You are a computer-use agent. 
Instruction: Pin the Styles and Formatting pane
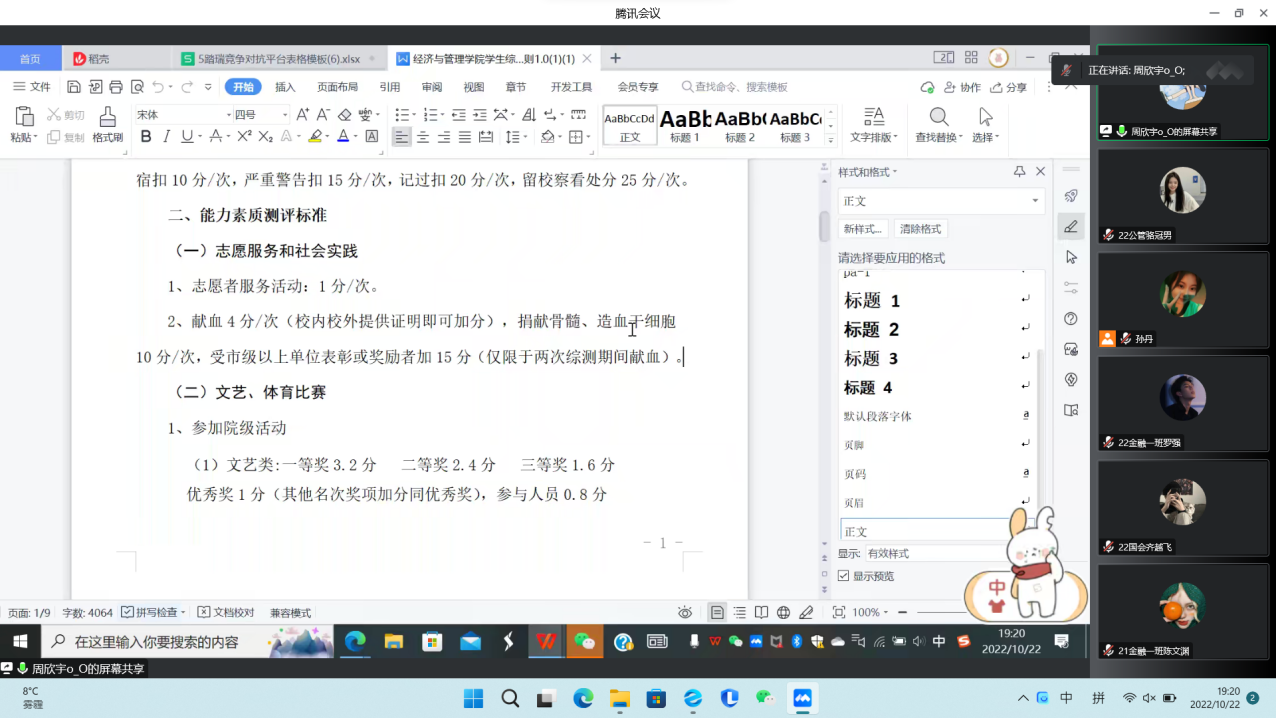pyautogui.click(x=1019, y=172)
